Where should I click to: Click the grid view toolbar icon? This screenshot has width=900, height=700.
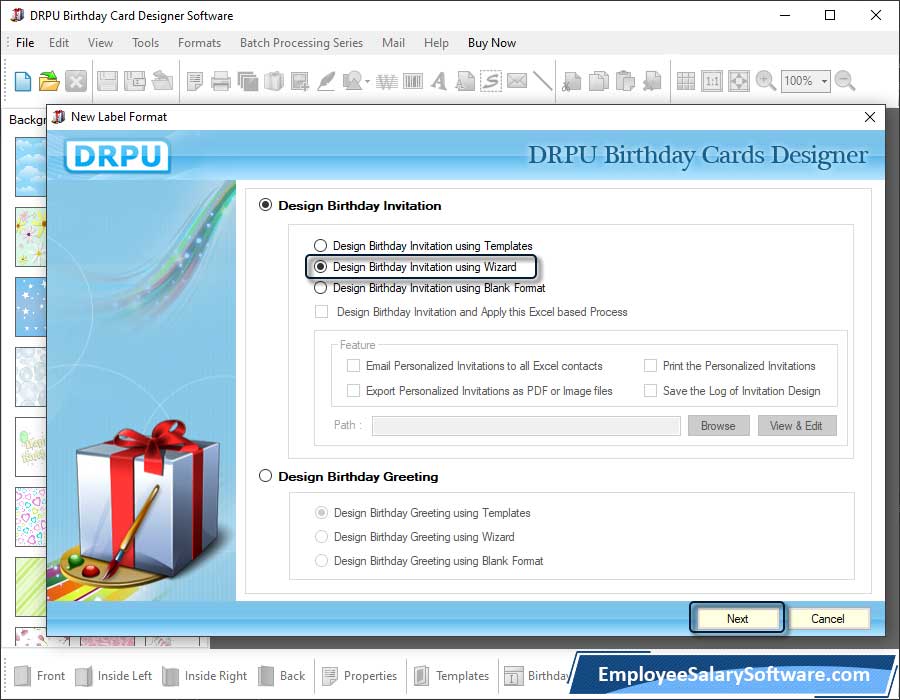(x=686, y=81)
